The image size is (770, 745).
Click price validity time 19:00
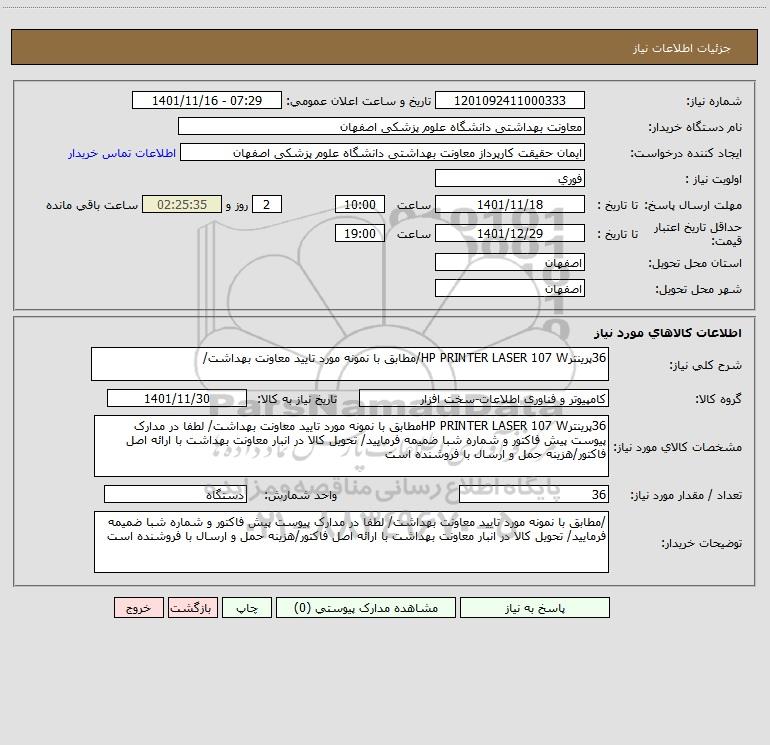[x=359, y=233]
